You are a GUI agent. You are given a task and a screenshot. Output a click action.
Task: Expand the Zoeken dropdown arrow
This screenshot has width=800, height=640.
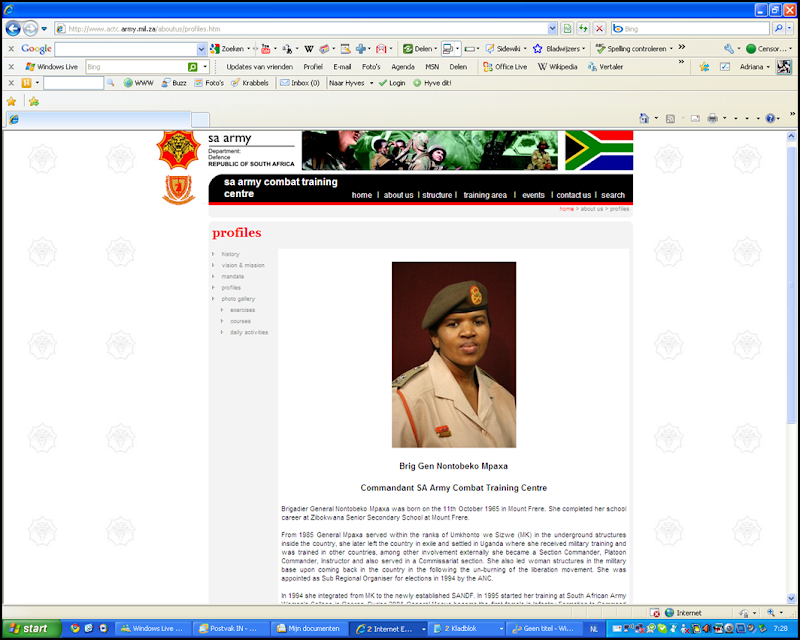tap(248, 49)
